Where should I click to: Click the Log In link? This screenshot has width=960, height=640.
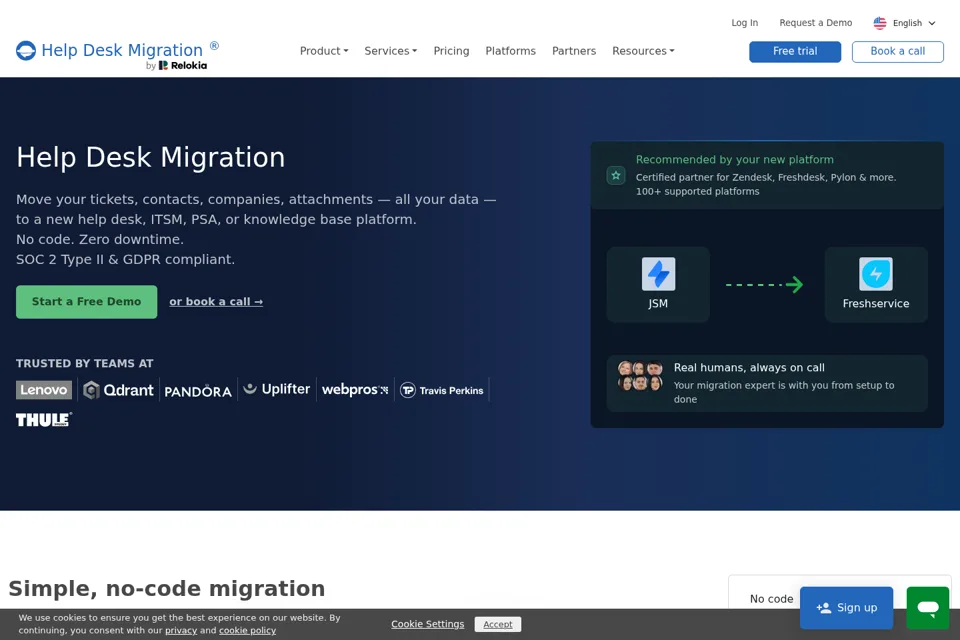click(x=744, y=23)
